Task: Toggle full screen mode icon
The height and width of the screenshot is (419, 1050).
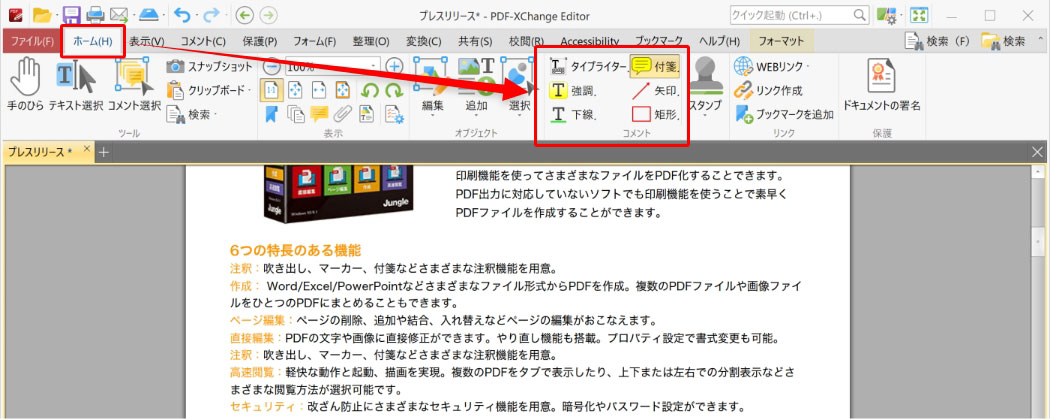Action: tap(918, 14)
